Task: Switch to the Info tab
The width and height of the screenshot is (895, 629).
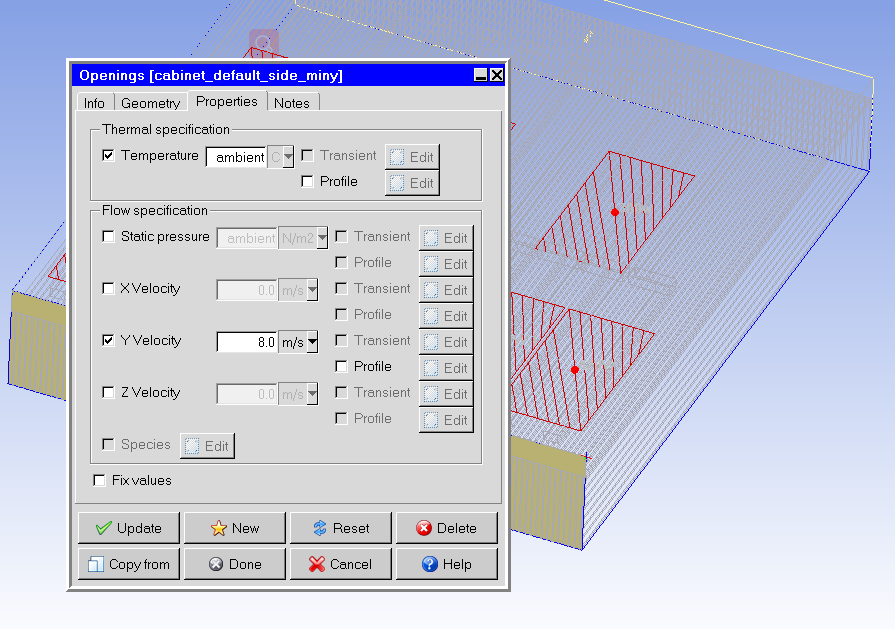Action: (x=94, y=103)
